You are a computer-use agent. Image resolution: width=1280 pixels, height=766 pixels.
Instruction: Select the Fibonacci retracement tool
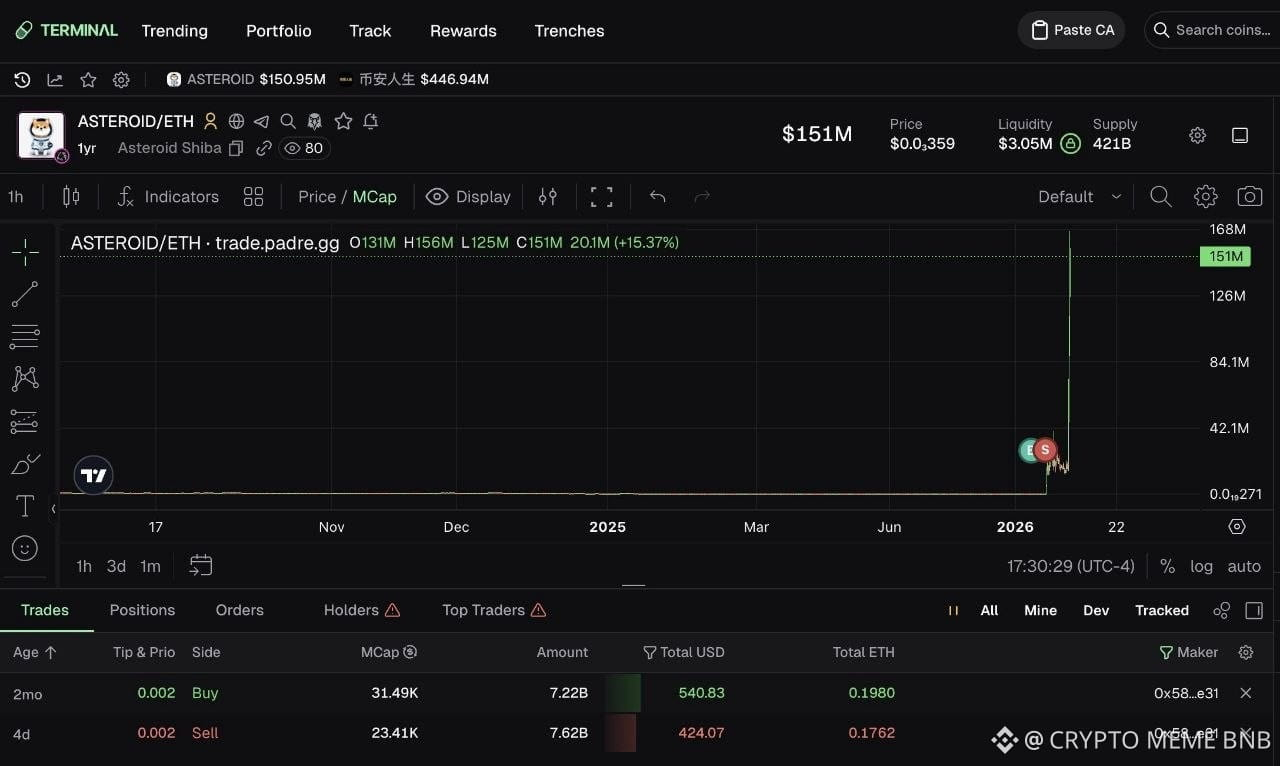tap(25, 337)
